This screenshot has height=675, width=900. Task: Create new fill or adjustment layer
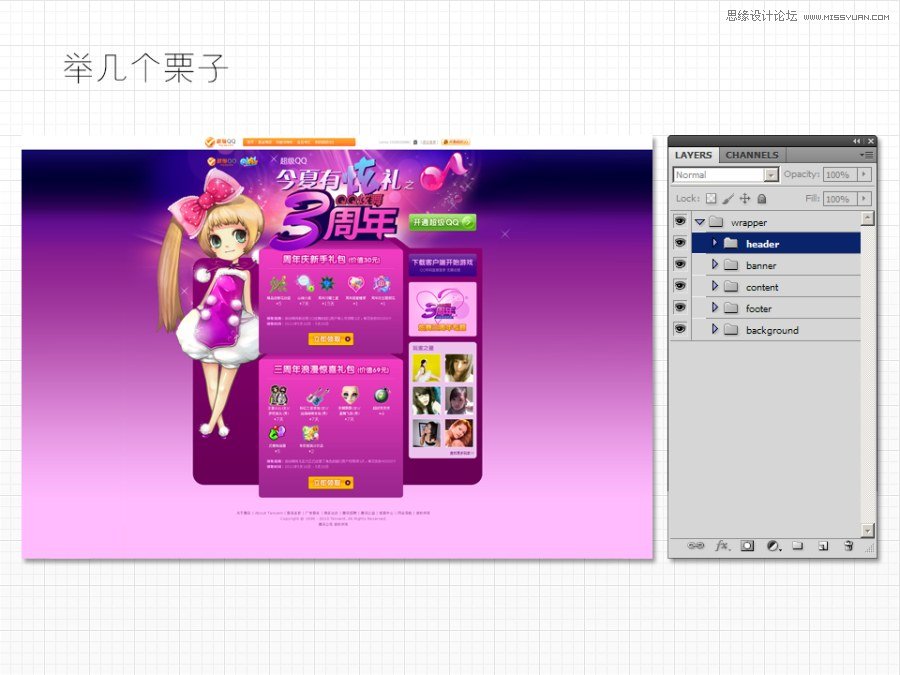click(774, 546)
